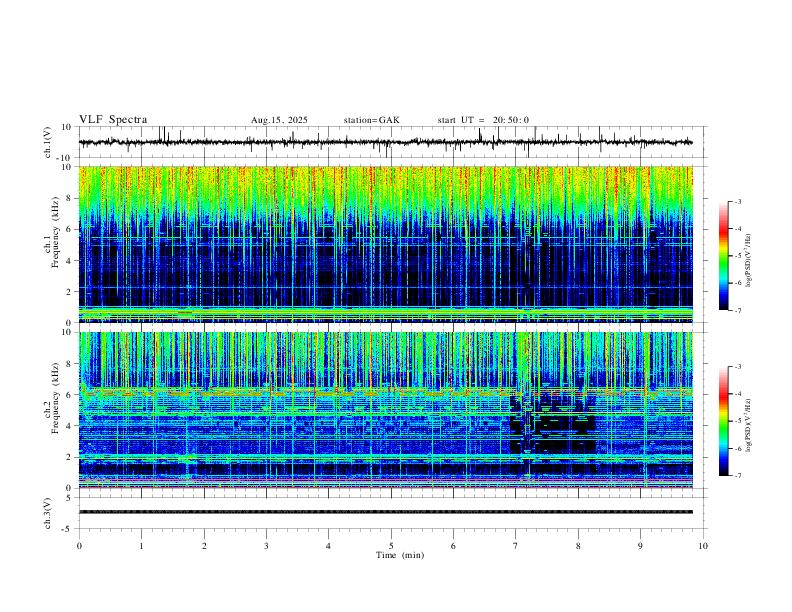This screenshot has height=612, width=792.
Task: Click the ch.3 voltage strip panel
Action: point(393,513)
